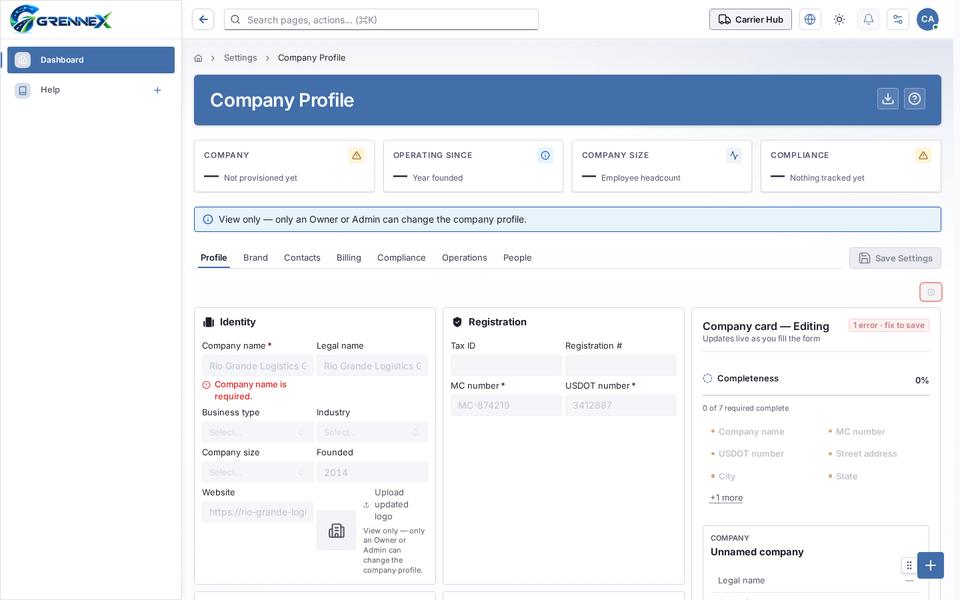960x600 pixels.
Task: Open the sliders preferences icon
Action: point(898,20)
